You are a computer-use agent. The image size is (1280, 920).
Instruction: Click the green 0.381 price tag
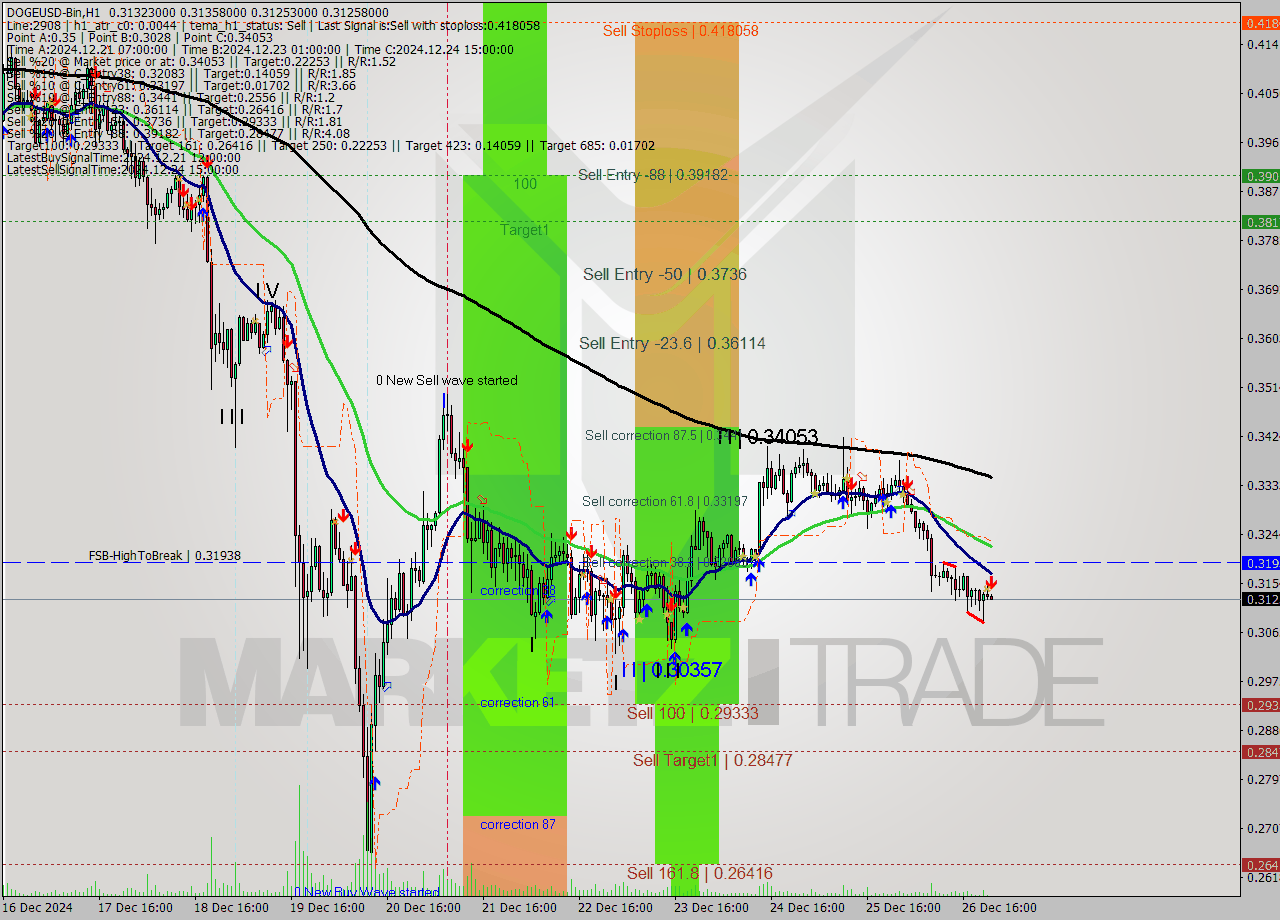pyautogui.click(x=1260, y=222)
